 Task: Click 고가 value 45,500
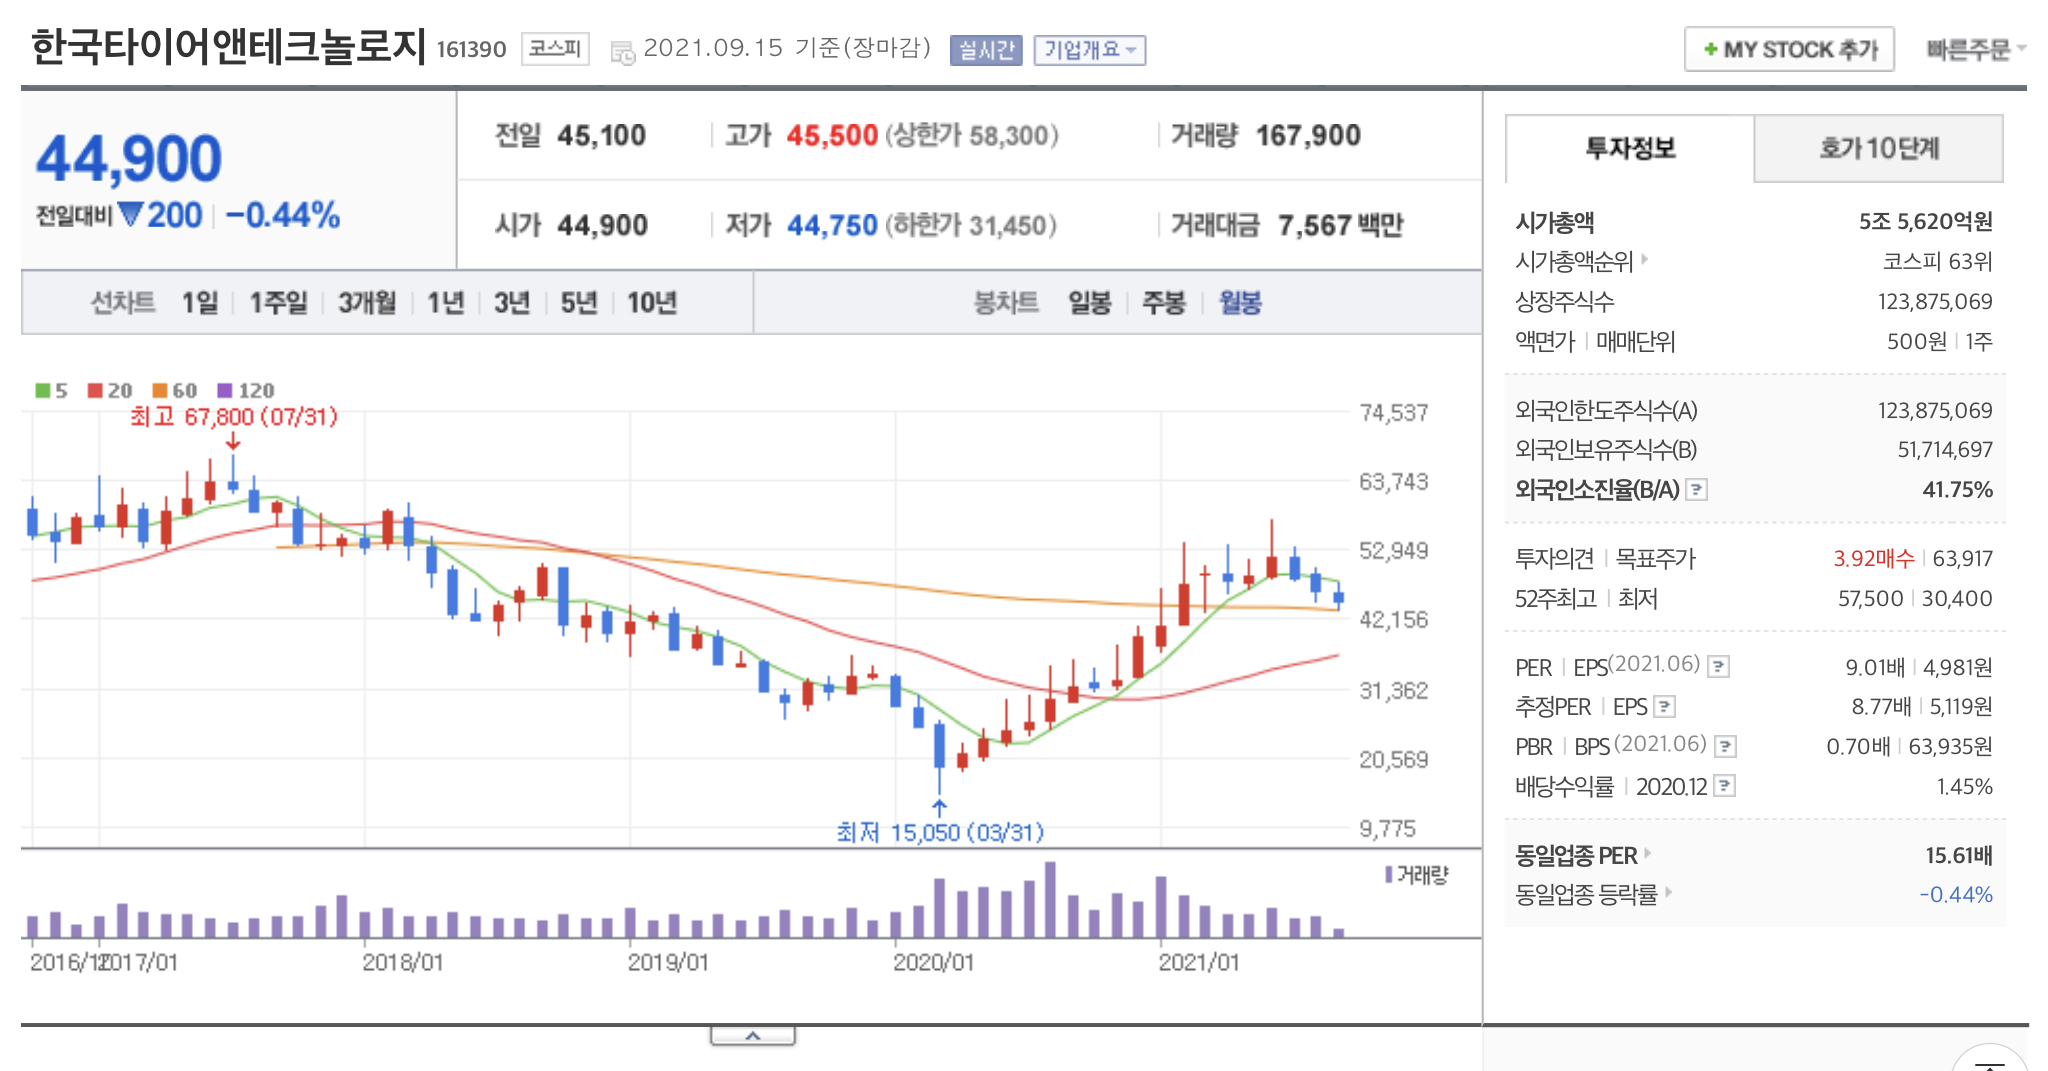pyautogui.click(x=832, y=135)
